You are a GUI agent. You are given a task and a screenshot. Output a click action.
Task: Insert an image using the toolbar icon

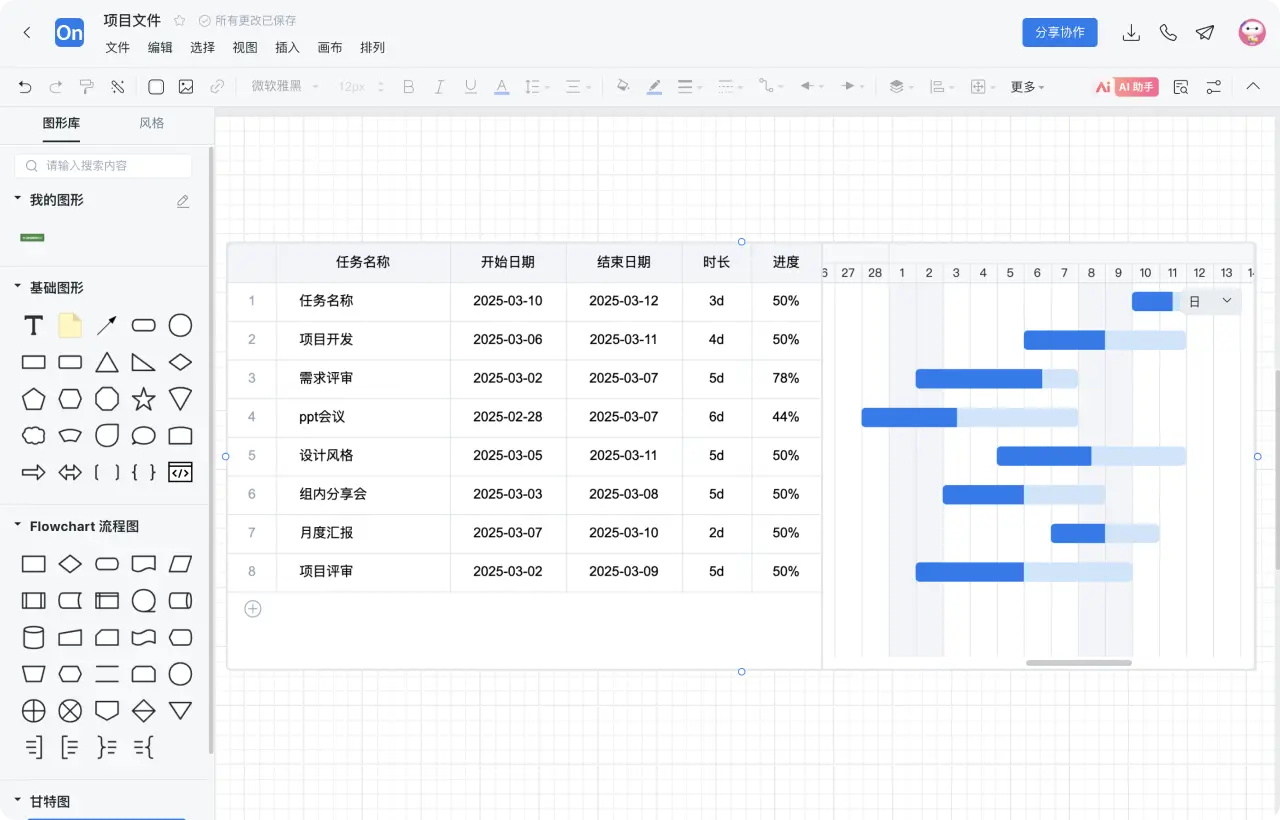186,87
